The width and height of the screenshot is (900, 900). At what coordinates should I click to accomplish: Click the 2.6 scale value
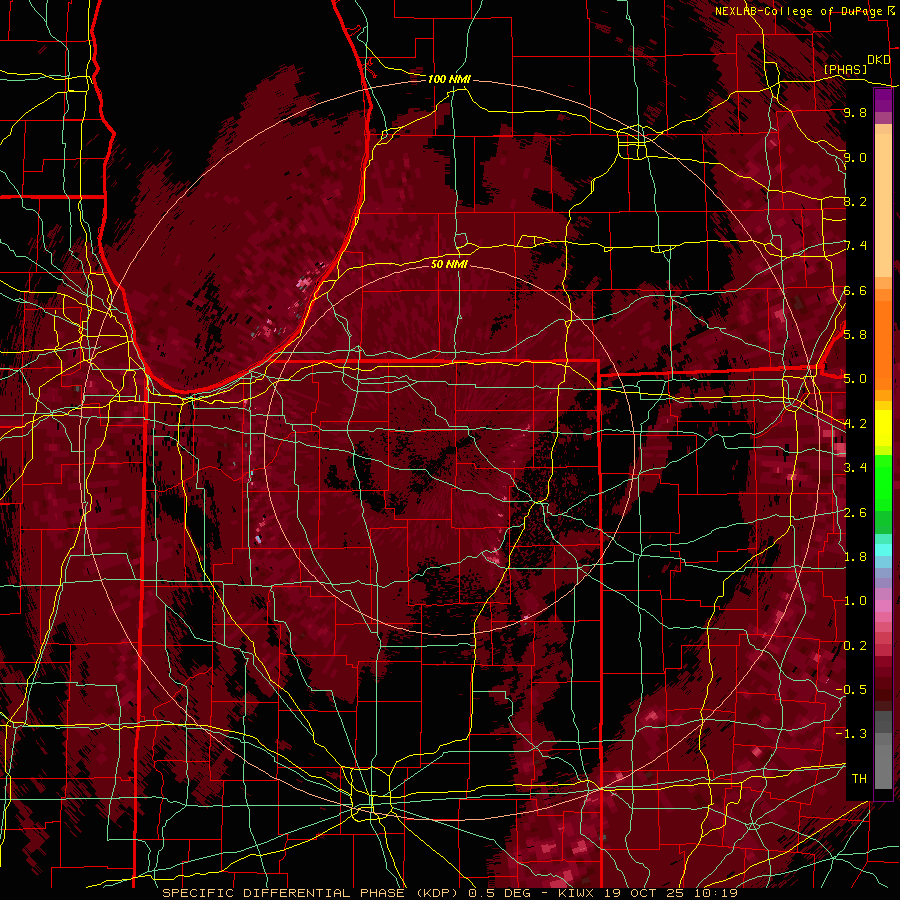click(855, 512)
